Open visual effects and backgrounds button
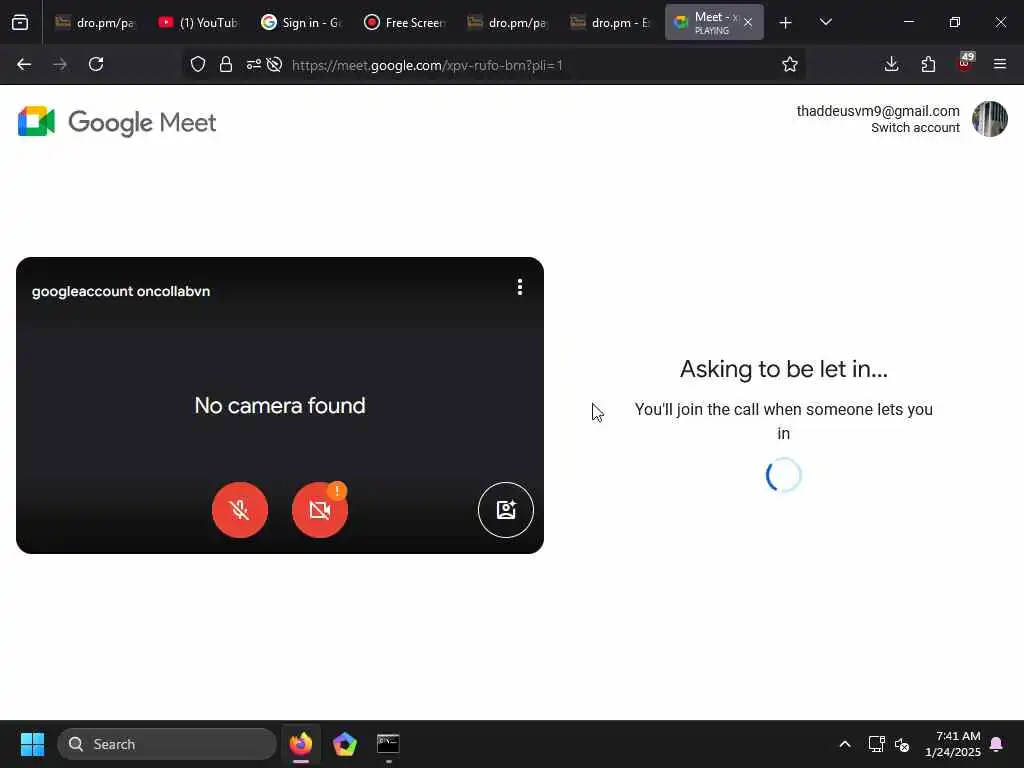 (x=506, y=510)
